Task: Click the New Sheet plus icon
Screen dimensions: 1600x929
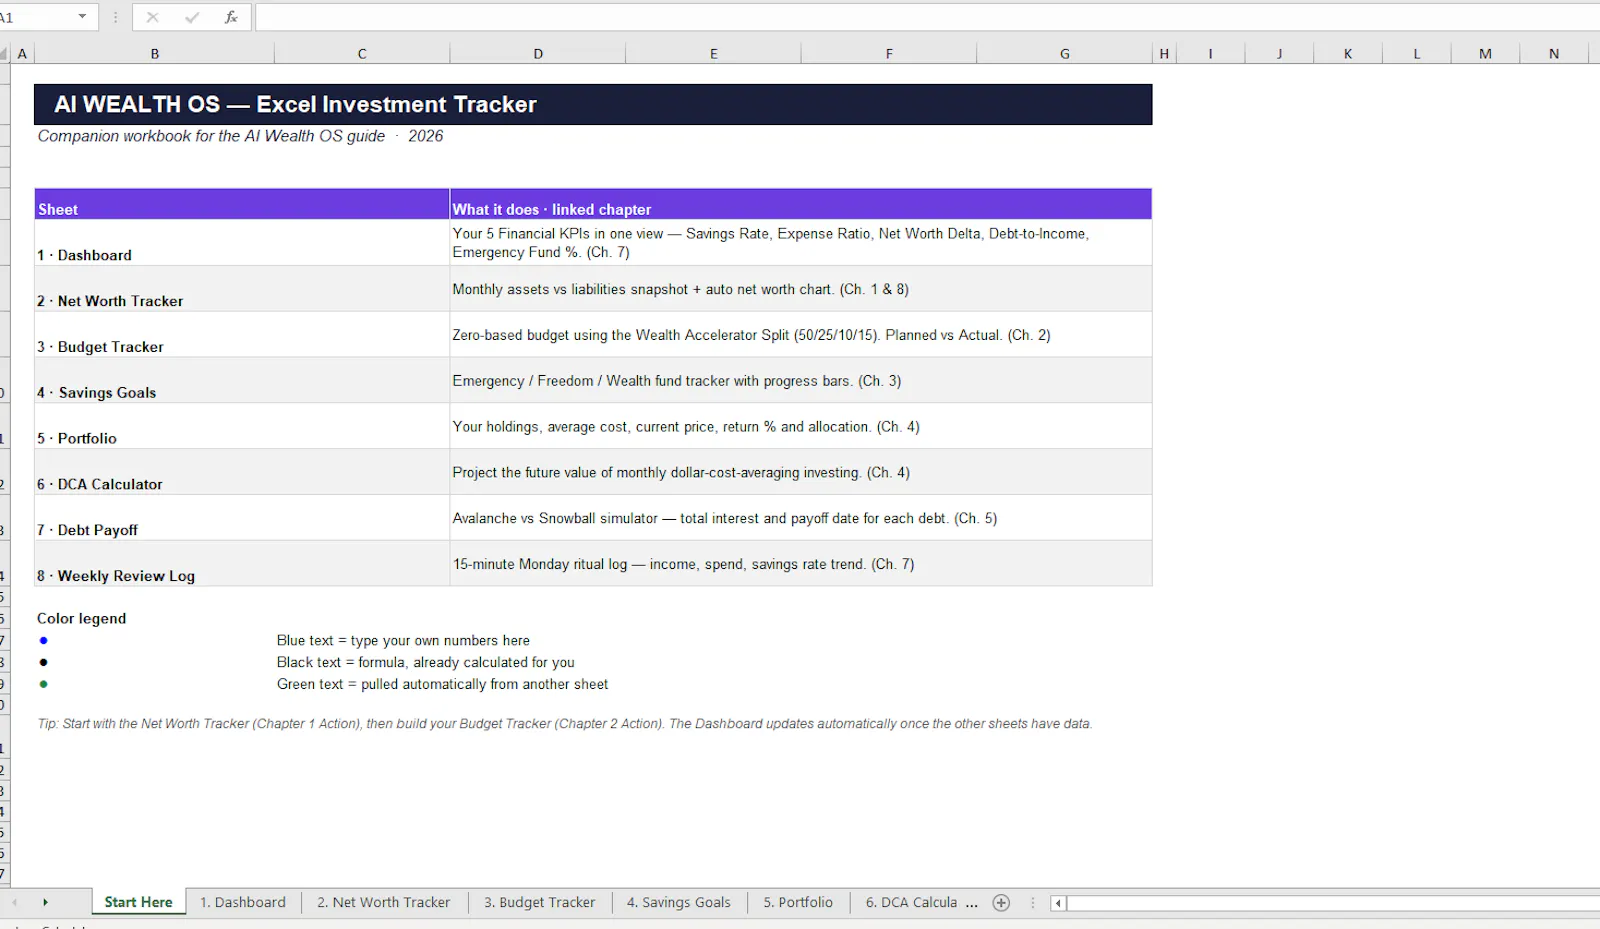Action: pyautogui.click(x=1001, y=903)
